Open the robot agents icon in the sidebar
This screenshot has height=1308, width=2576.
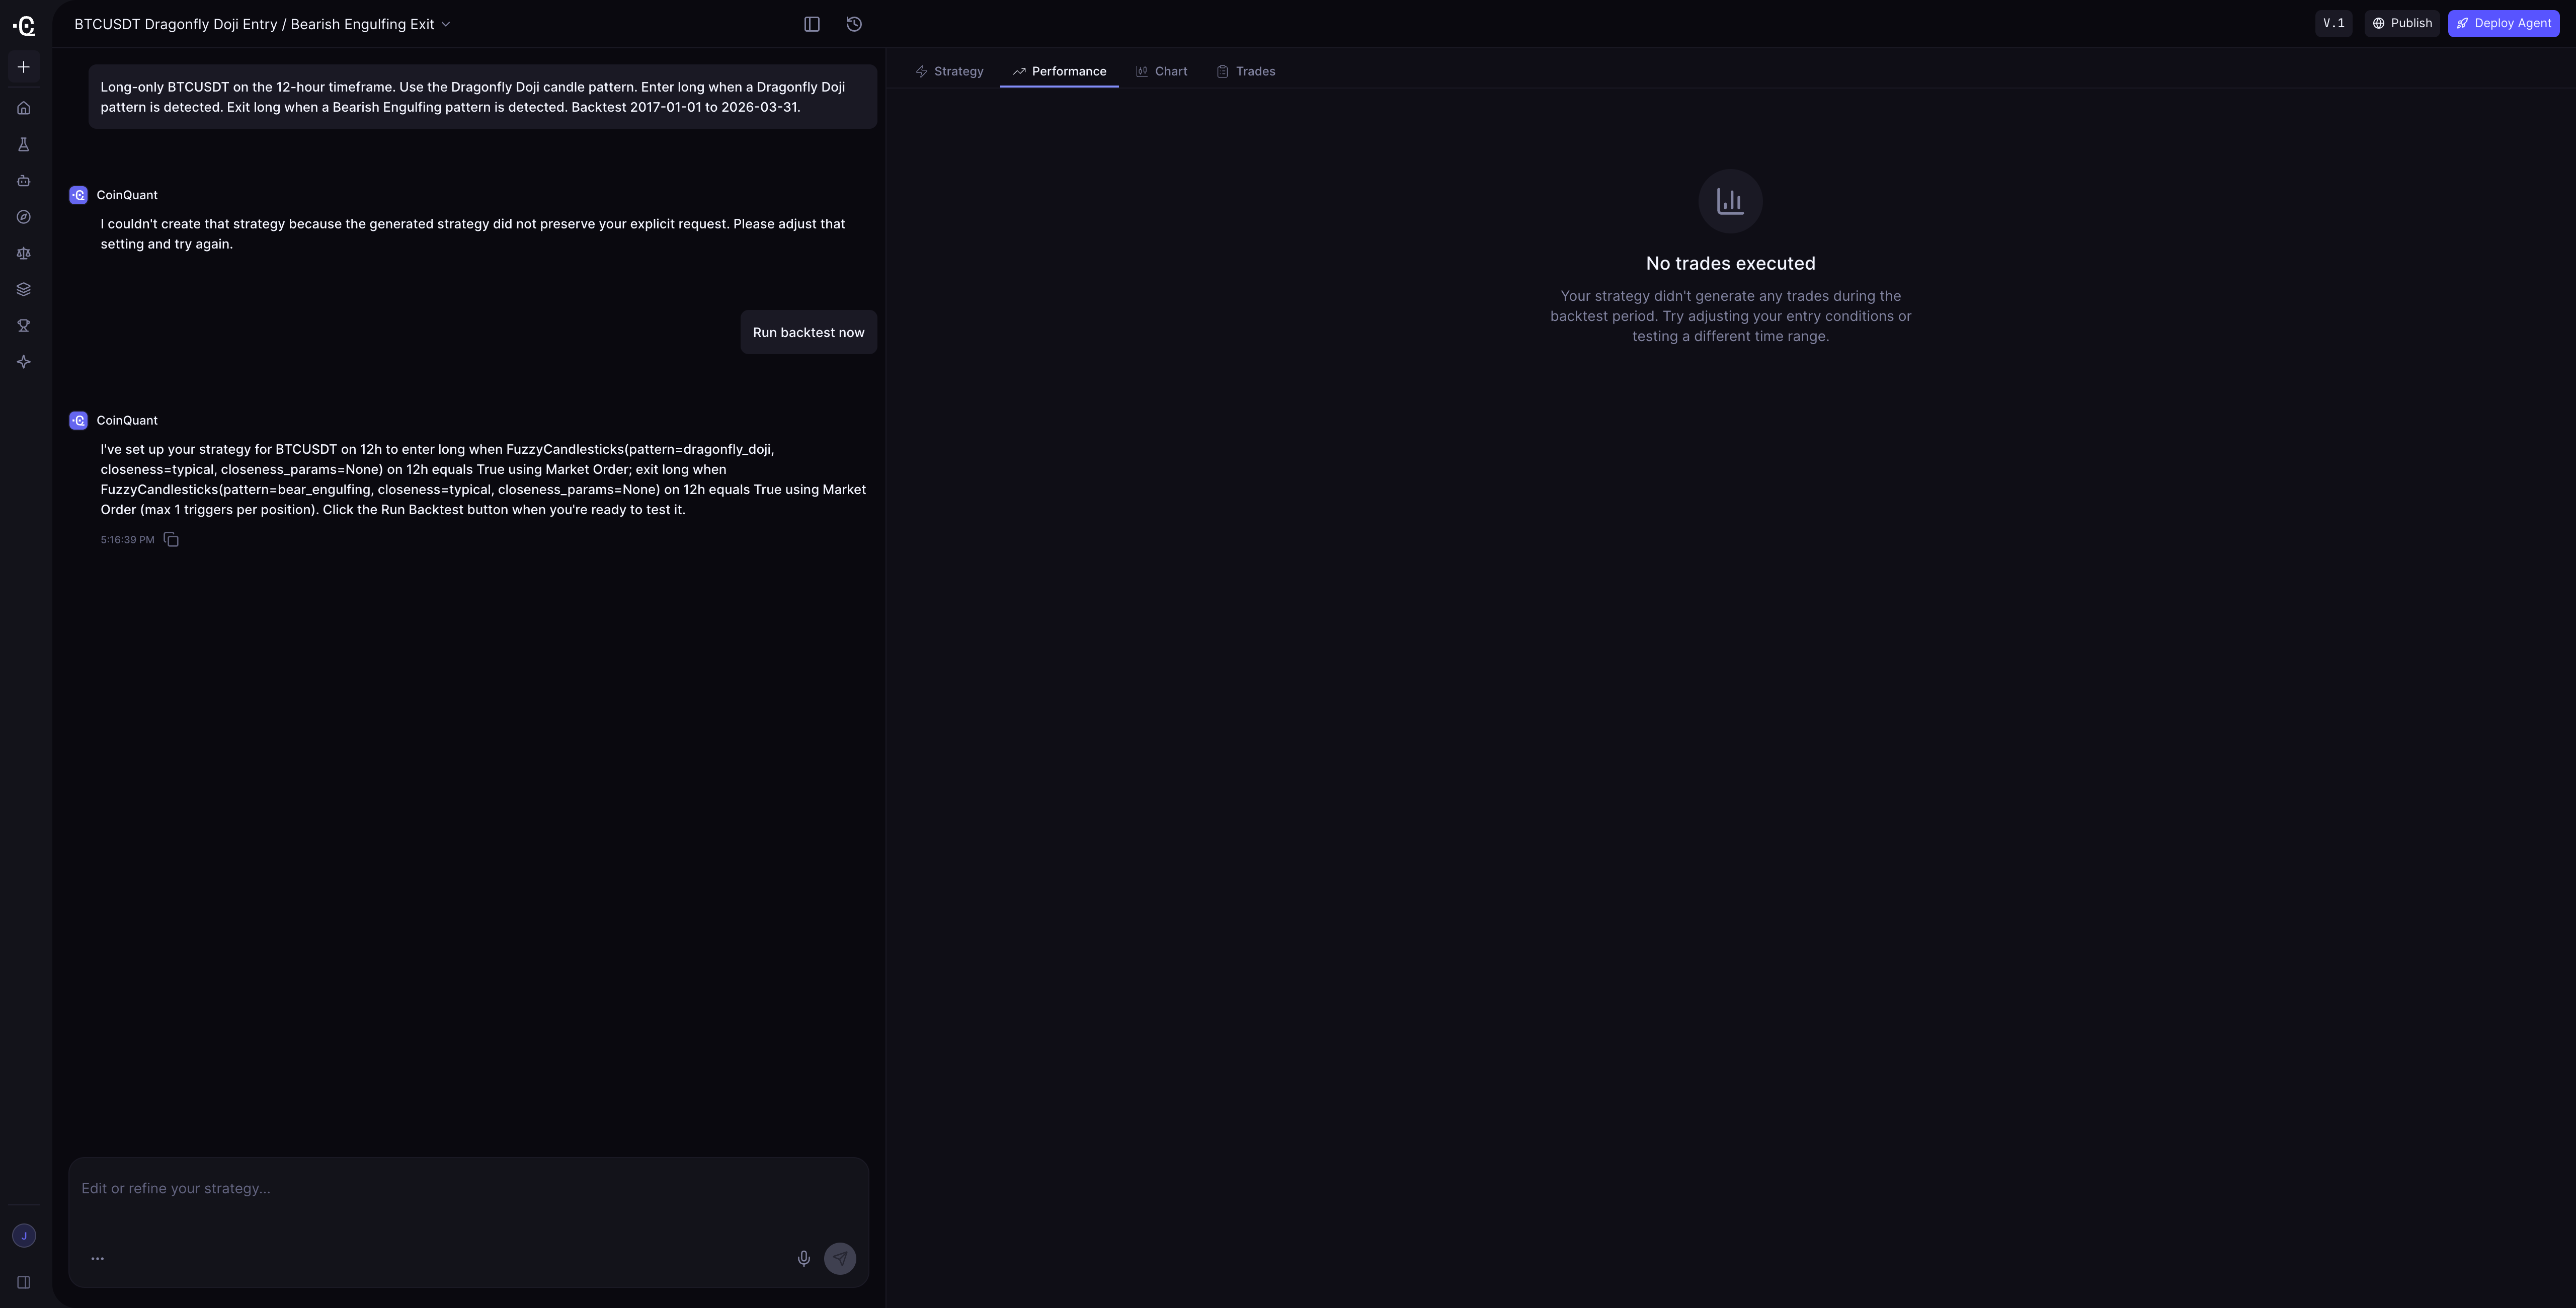coord(24,181)
